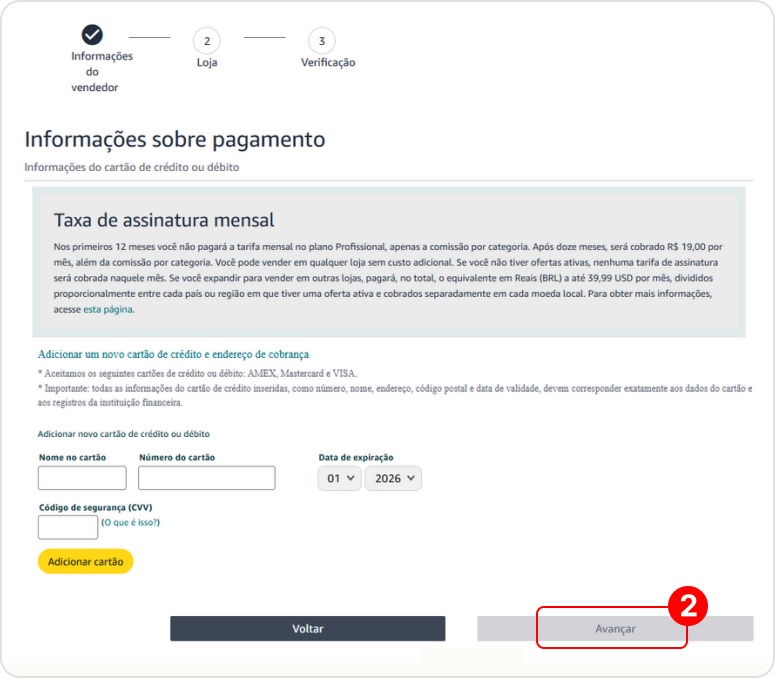Select step 2 Loja circle
775x678 pixels.
pos(207,41)
